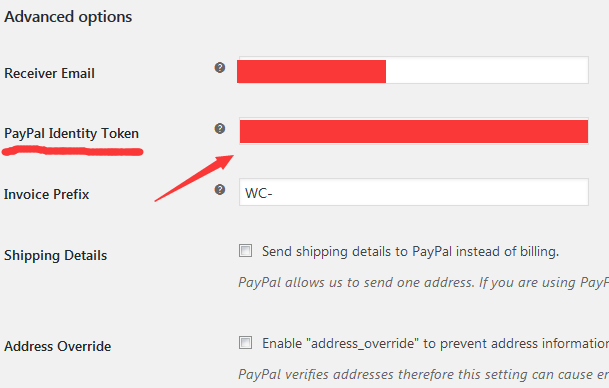Focus the PayPal Identity Token input field

(413, 131)
